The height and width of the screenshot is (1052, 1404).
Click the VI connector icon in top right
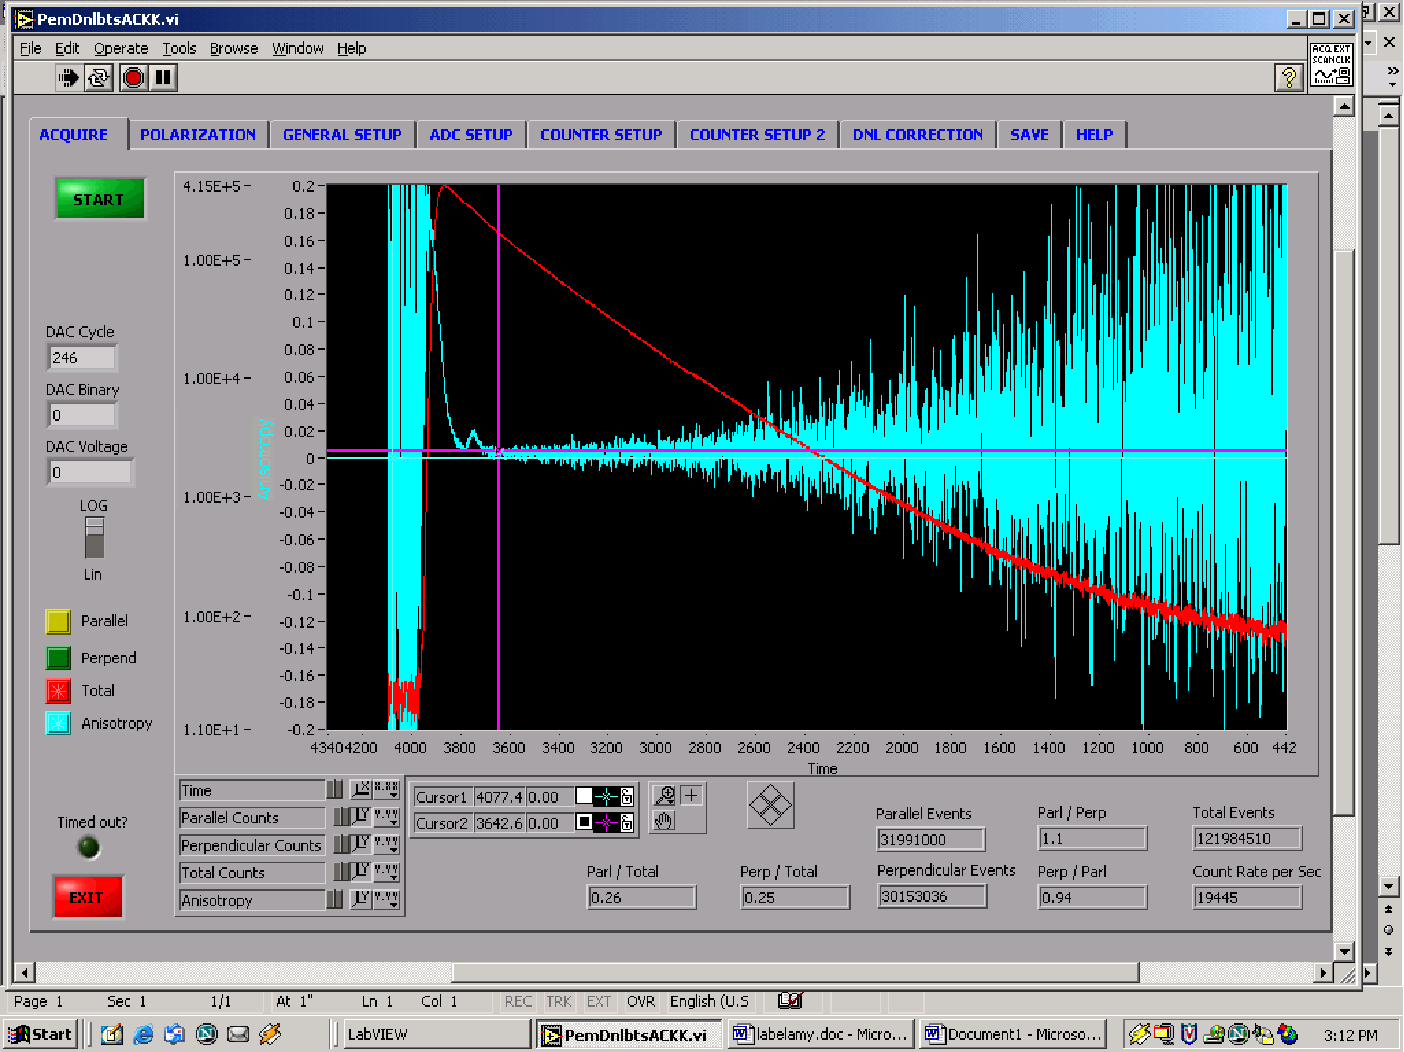click(1331, 63)
